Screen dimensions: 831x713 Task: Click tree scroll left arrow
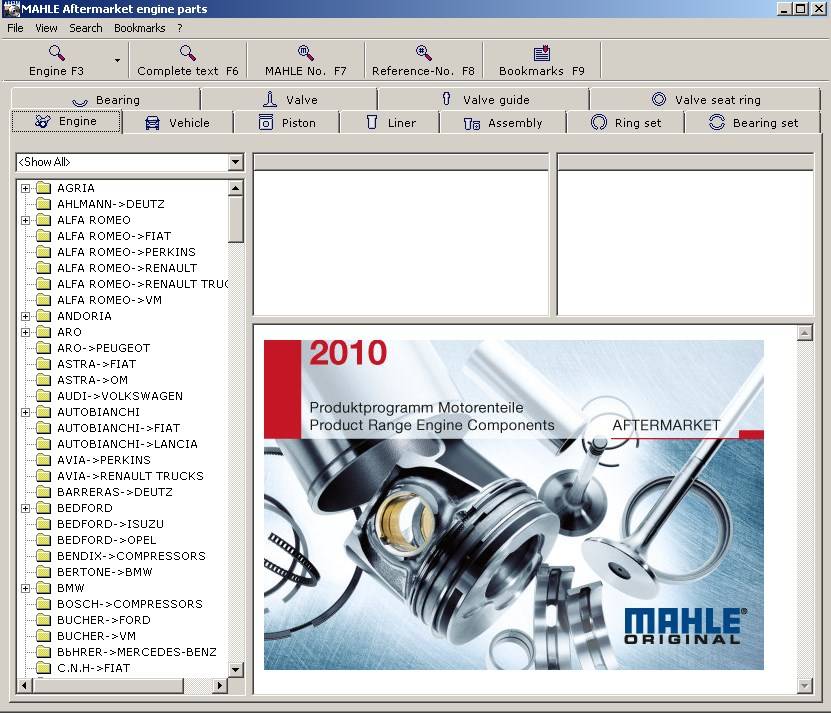(x=24, y=685)
